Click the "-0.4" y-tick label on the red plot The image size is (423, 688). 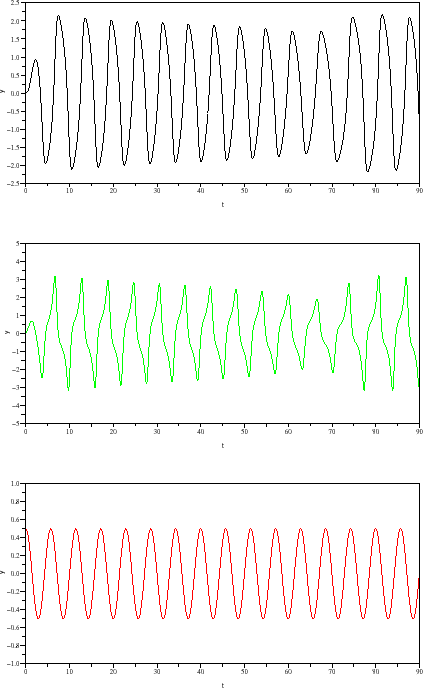click(14, 609)
